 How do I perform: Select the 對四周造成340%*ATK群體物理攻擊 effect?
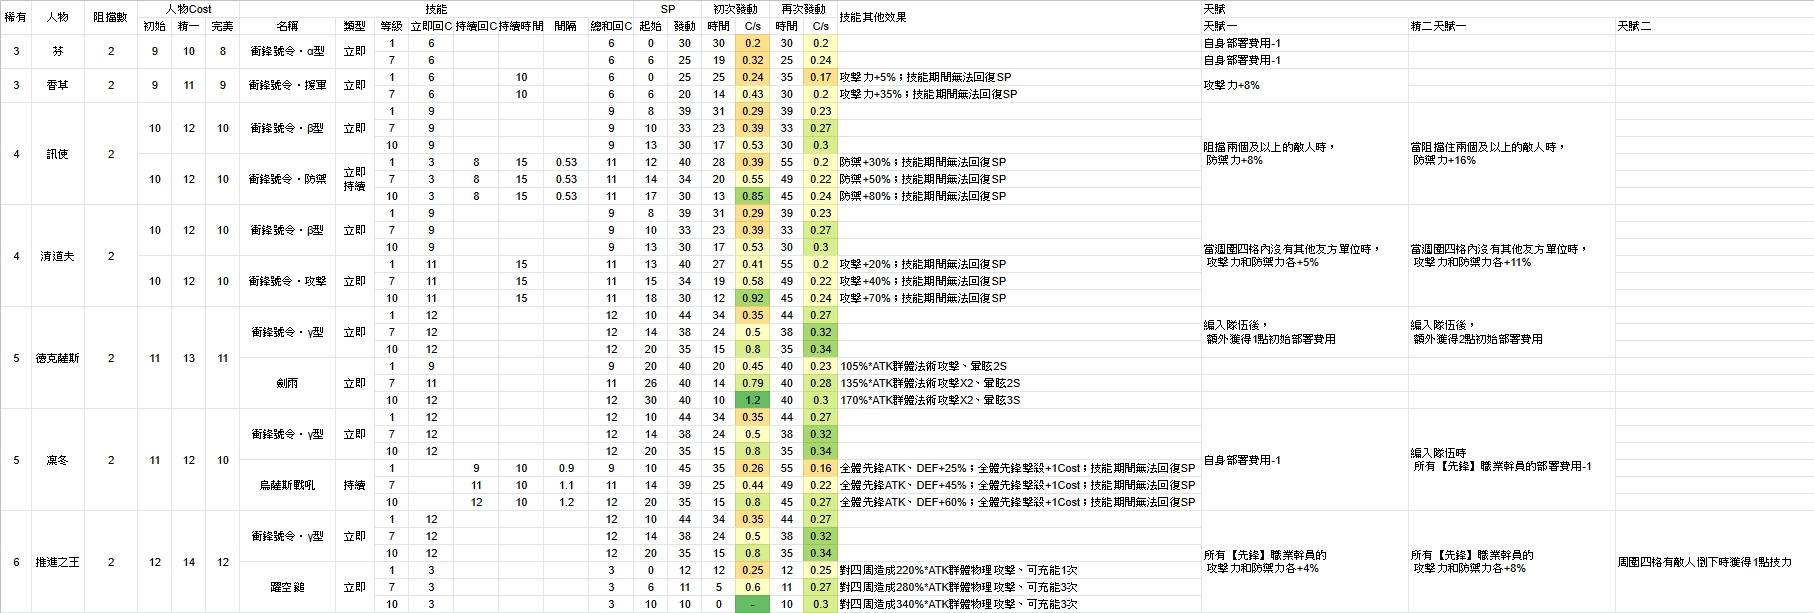pyautogui.click(x=958, y=604)
